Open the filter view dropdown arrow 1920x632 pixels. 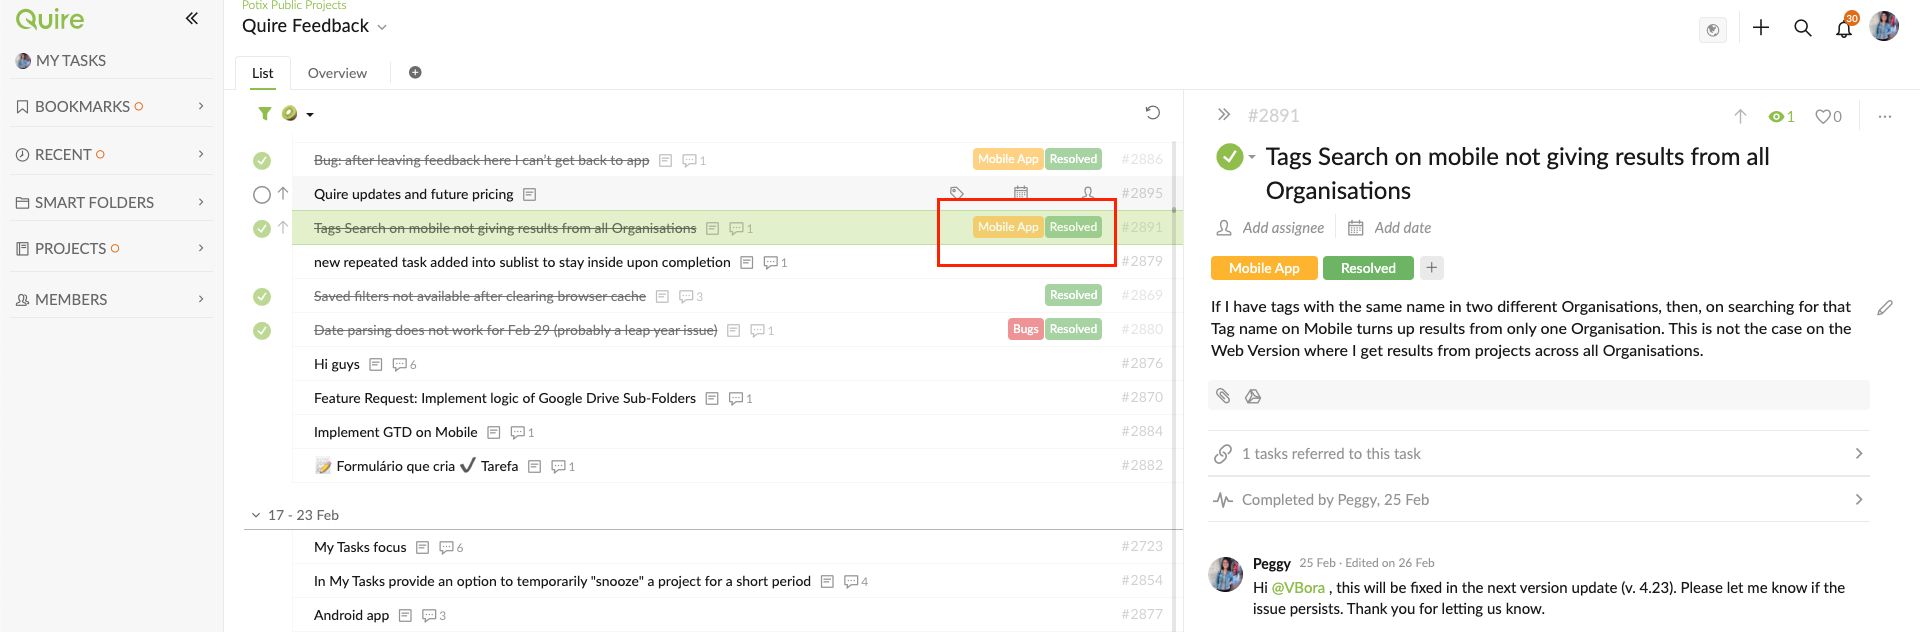pyautogui.click(x=310, y=114)
